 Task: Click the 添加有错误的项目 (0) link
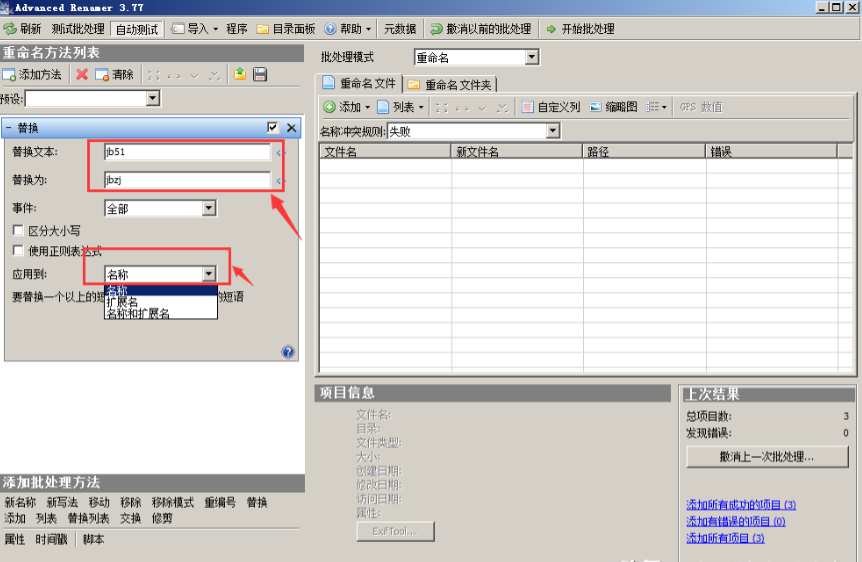pyautogui.click(x=736, y=521)
